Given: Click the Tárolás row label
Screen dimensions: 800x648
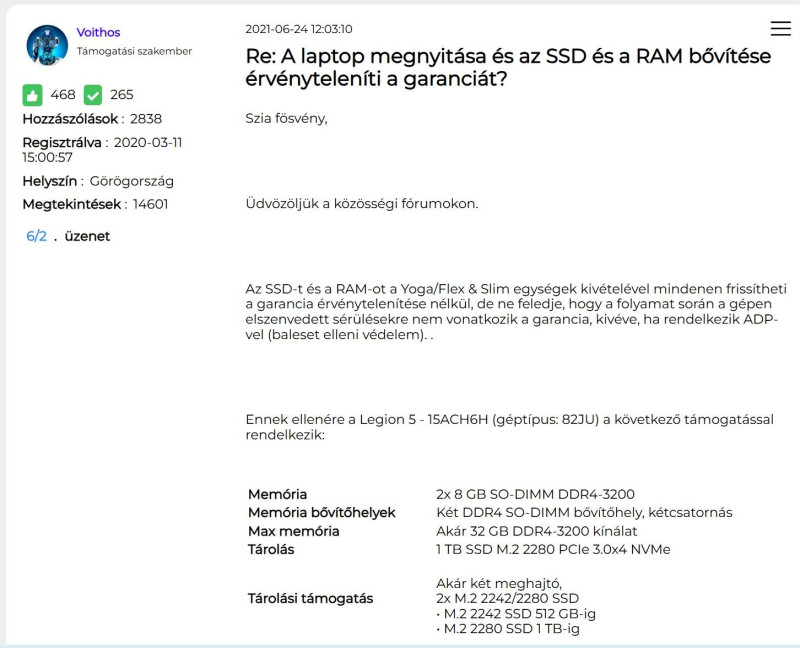Looking at the screenshot, I should pyautogui.click(x=271, y=550).
